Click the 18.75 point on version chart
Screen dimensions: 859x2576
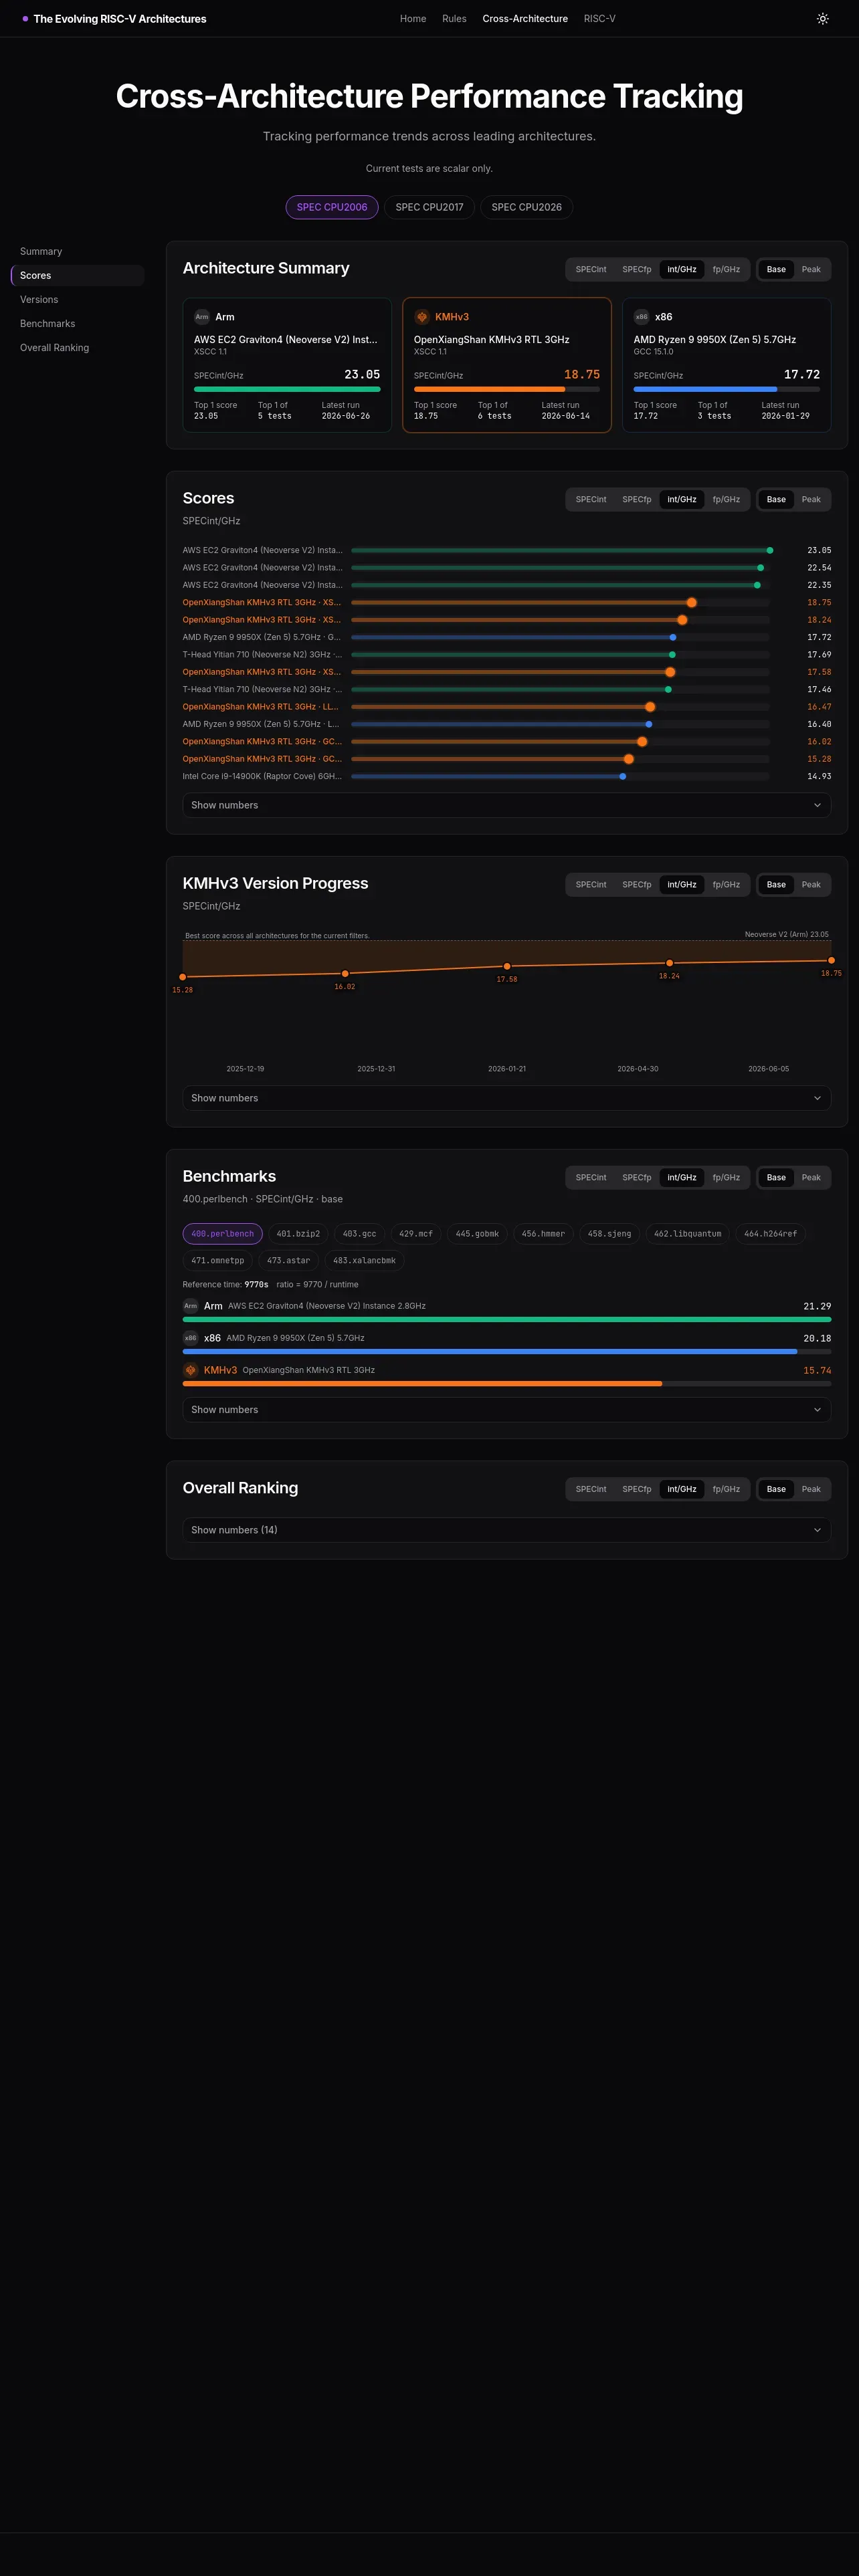coord(831,960)
